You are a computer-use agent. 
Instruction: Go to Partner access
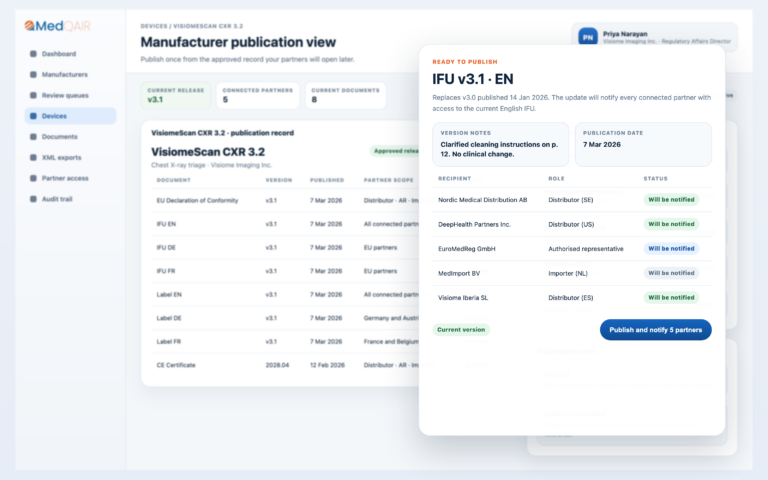pos(70,178)
